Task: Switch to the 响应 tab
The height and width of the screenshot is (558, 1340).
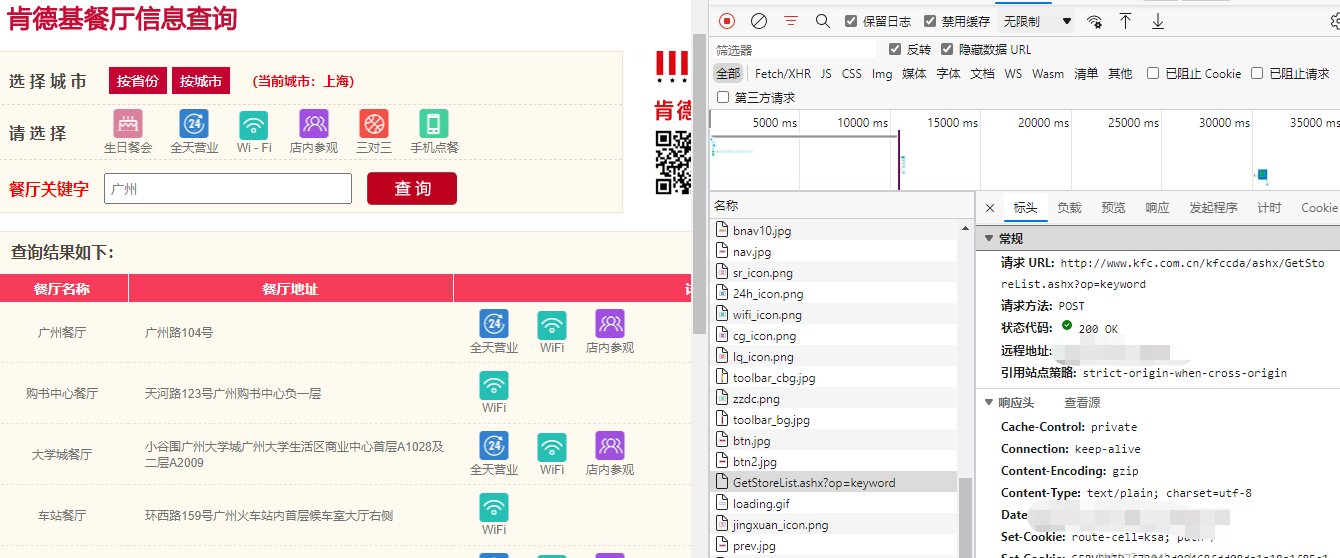Action: pyautogui.click(x=1157, y=208)
